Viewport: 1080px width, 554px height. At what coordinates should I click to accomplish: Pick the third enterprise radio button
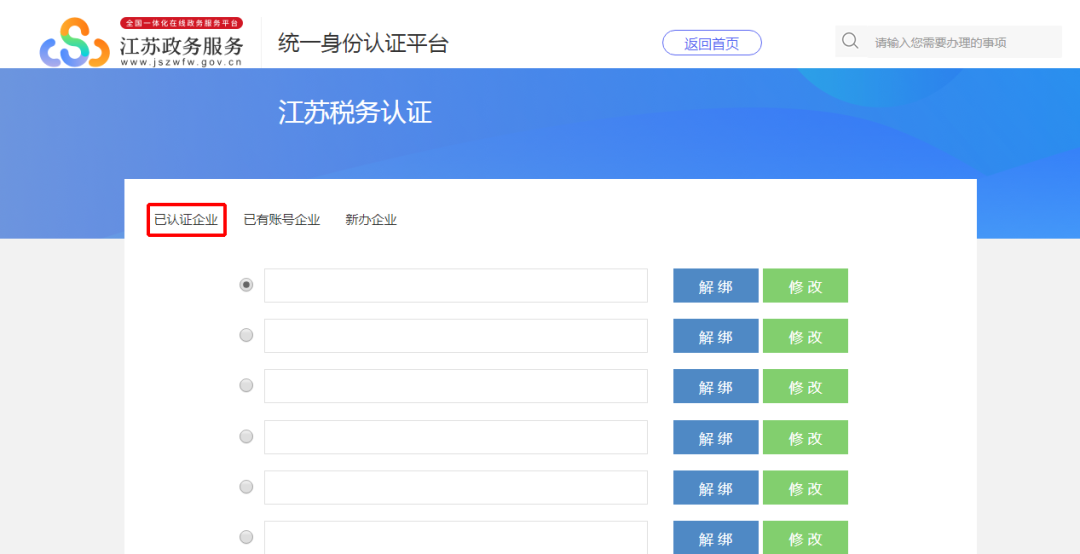[246, 385]
